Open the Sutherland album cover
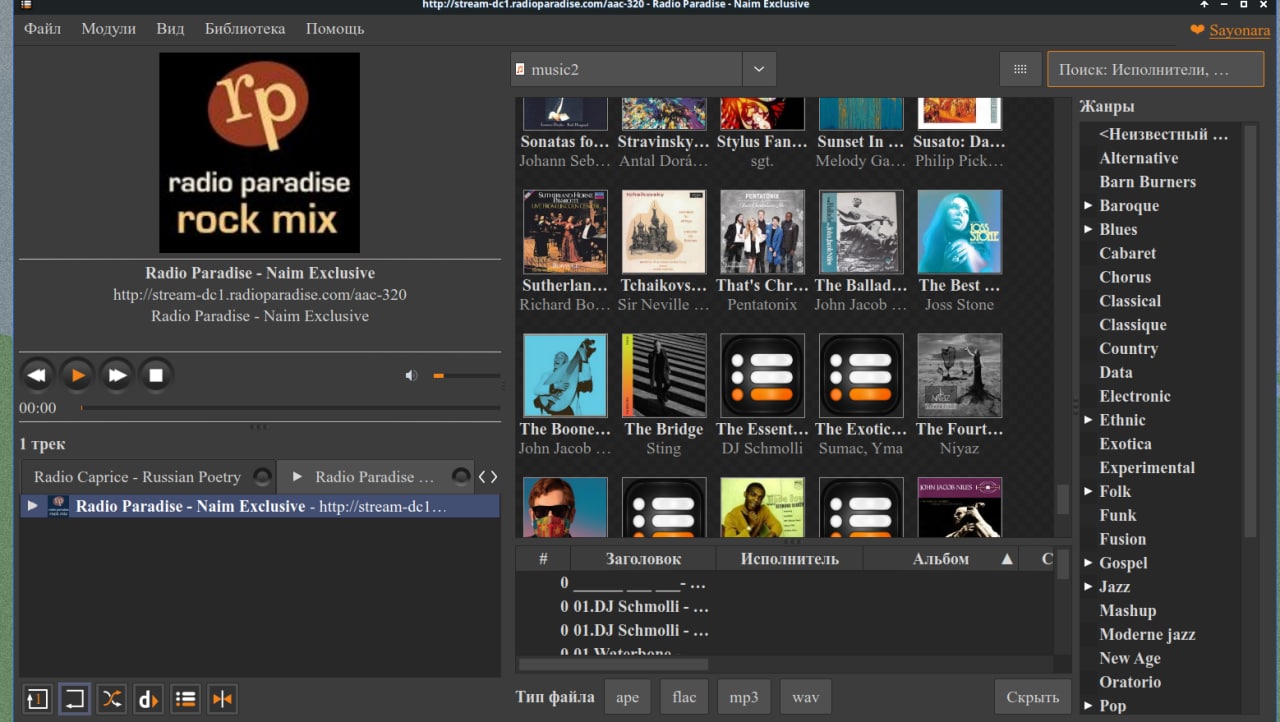Viewport: 1280px width, 722px height. point(565,232)
